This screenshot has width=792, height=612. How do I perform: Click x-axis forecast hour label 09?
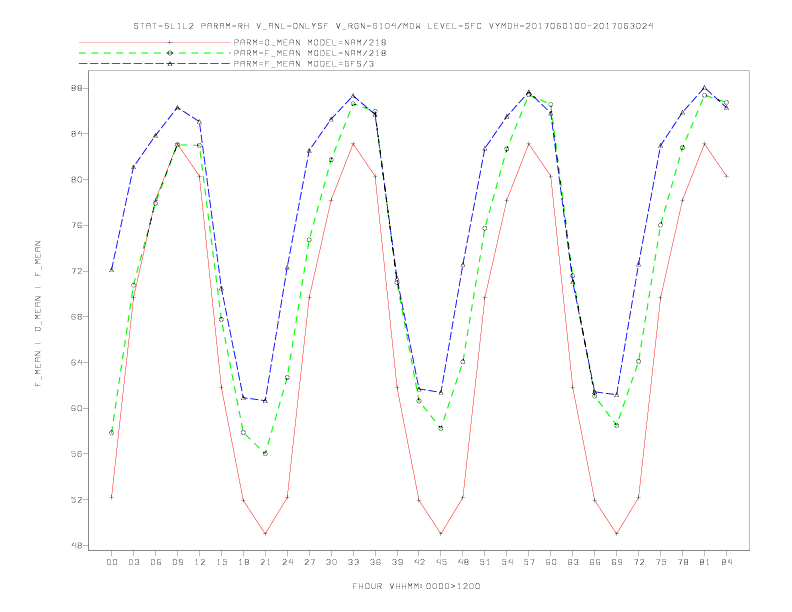coord(177,562)
